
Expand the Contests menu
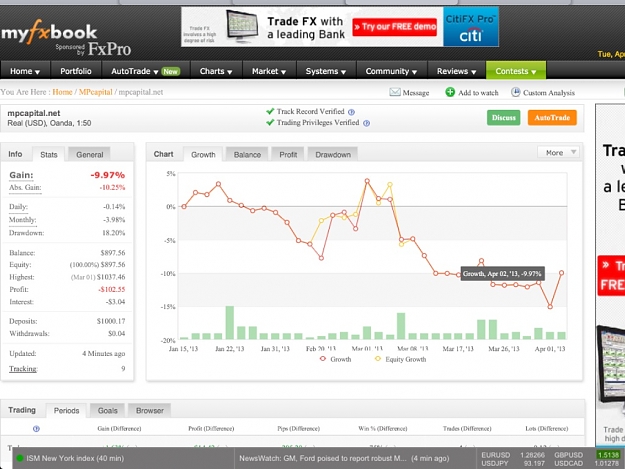click(515, 71)
